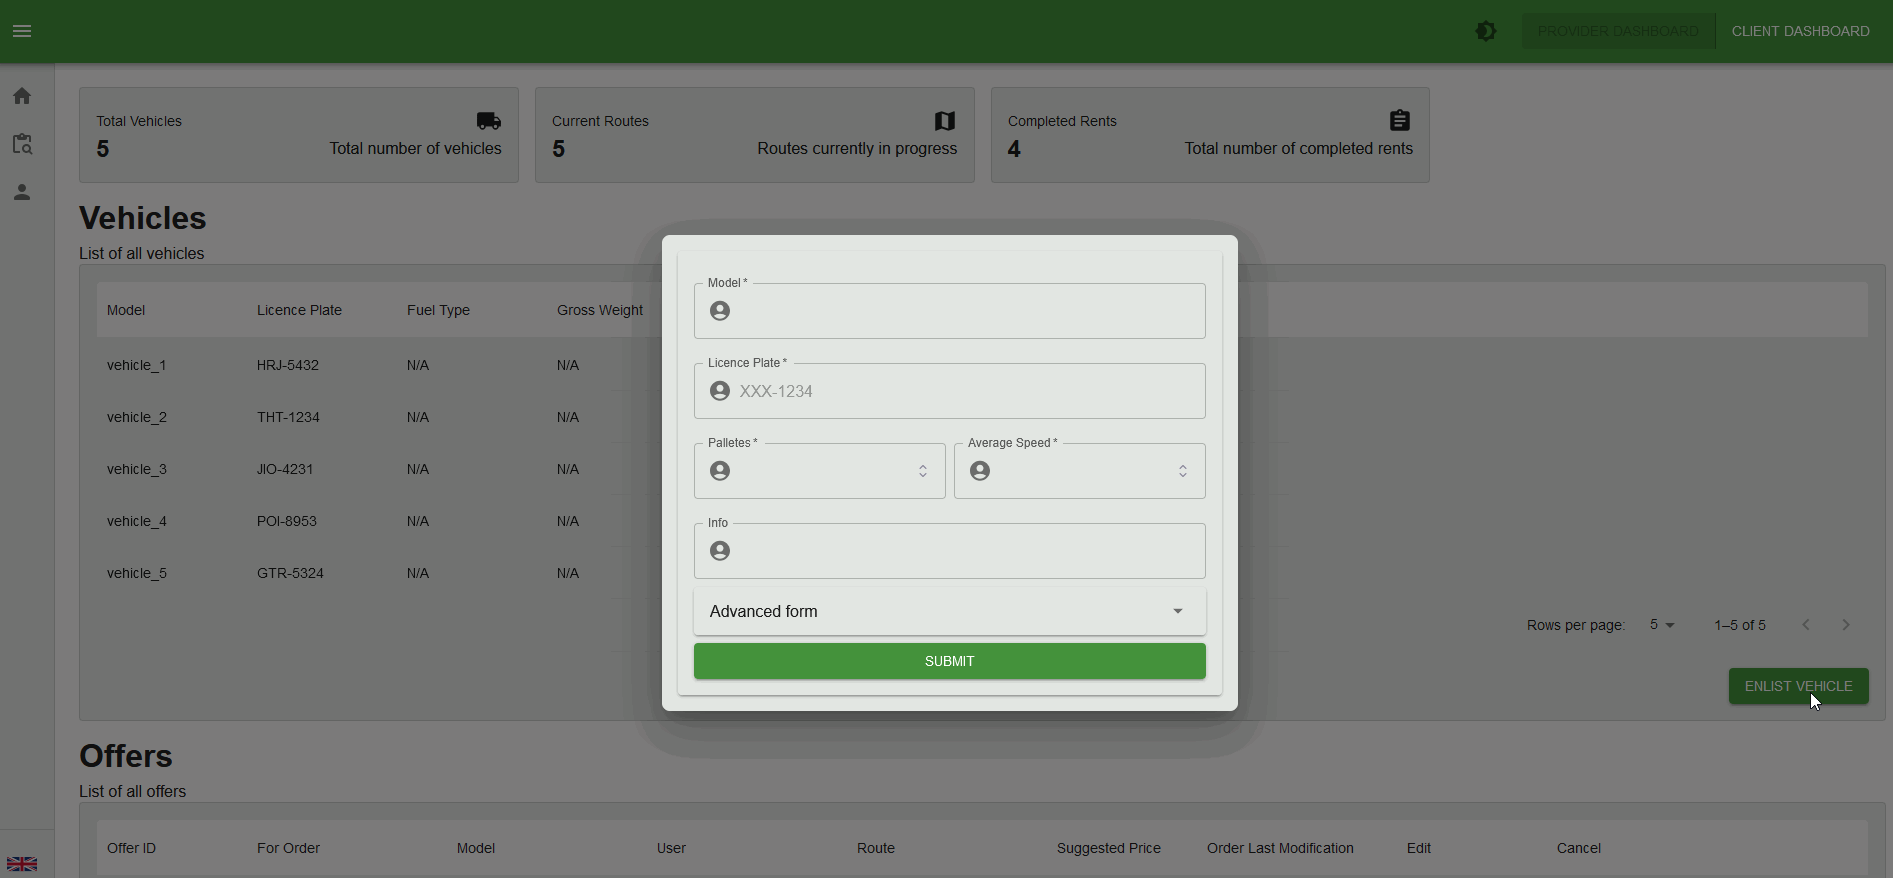Screen dimensions: 1893x878
Task: Click the clipboard icon in Completed Rents card
Action: tap(1400, 121)
